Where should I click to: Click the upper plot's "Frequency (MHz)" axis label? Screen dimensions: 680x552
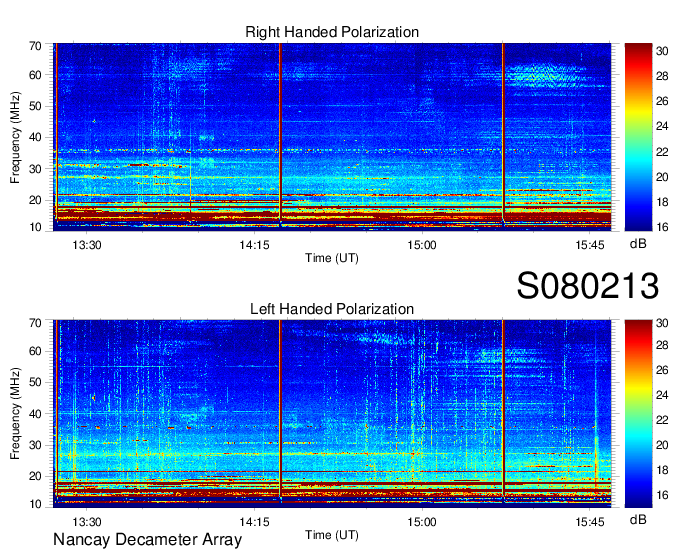click(x=15, y=137)
